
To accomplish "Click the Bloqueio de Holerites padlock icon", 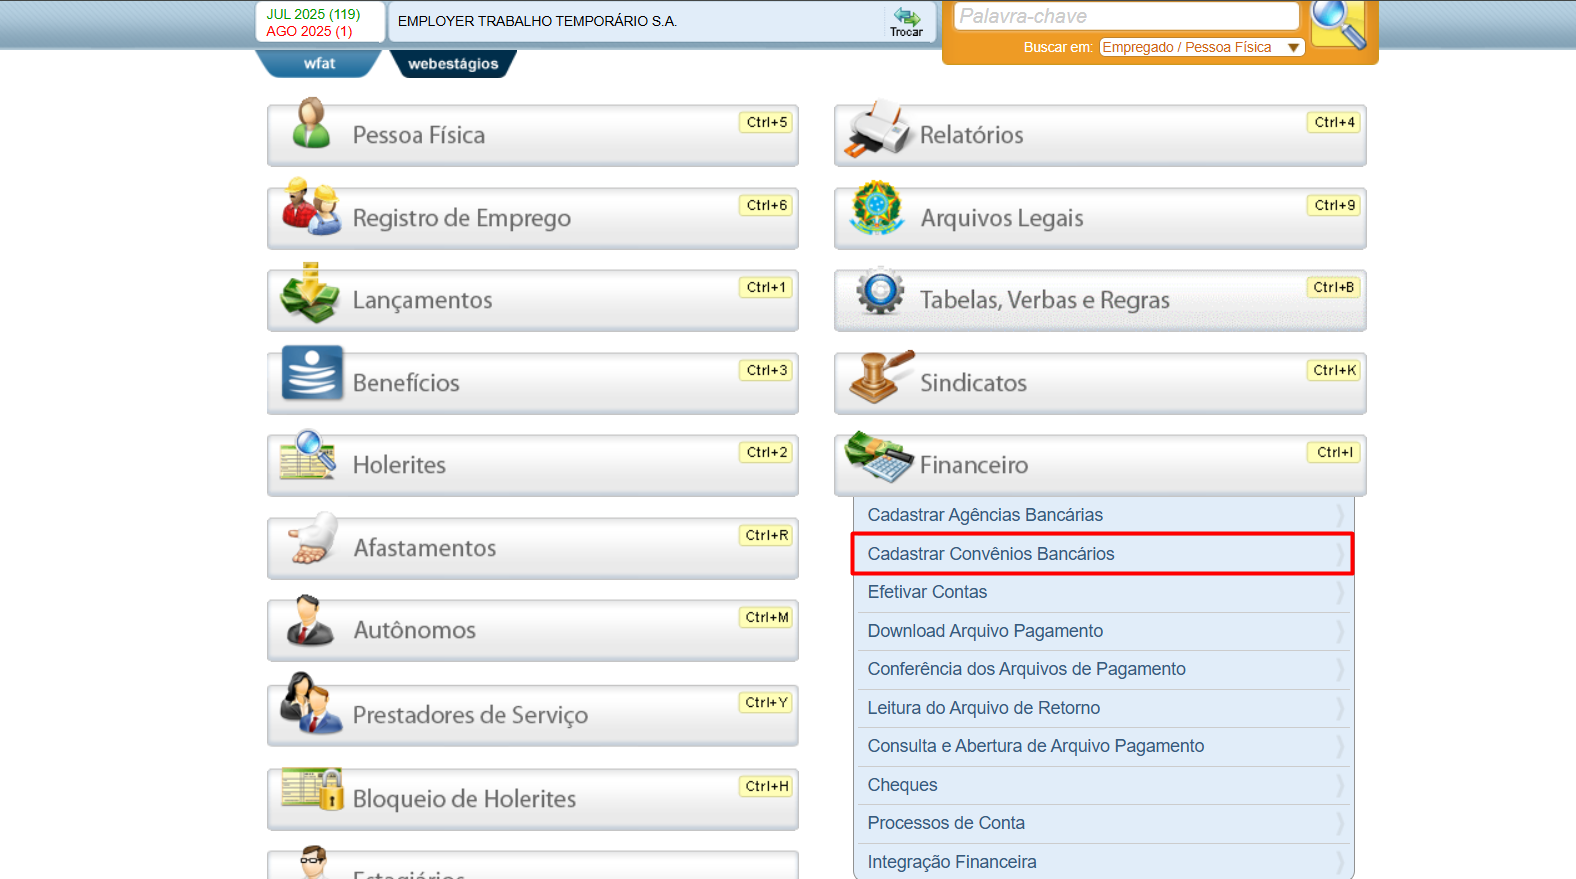I will (x=313, y=789).
